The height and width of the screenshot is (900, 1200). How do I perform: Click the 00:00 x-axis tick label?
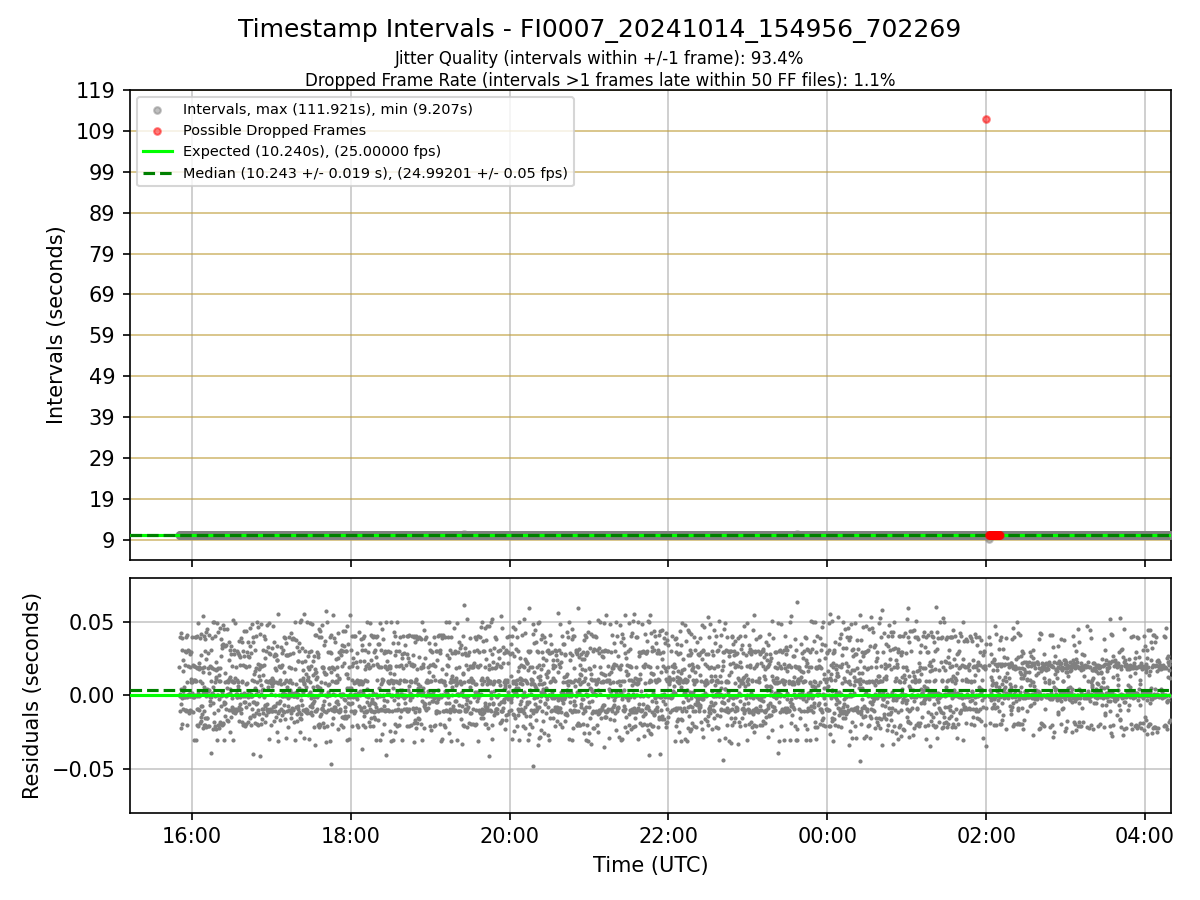click(x=827, y=835)
